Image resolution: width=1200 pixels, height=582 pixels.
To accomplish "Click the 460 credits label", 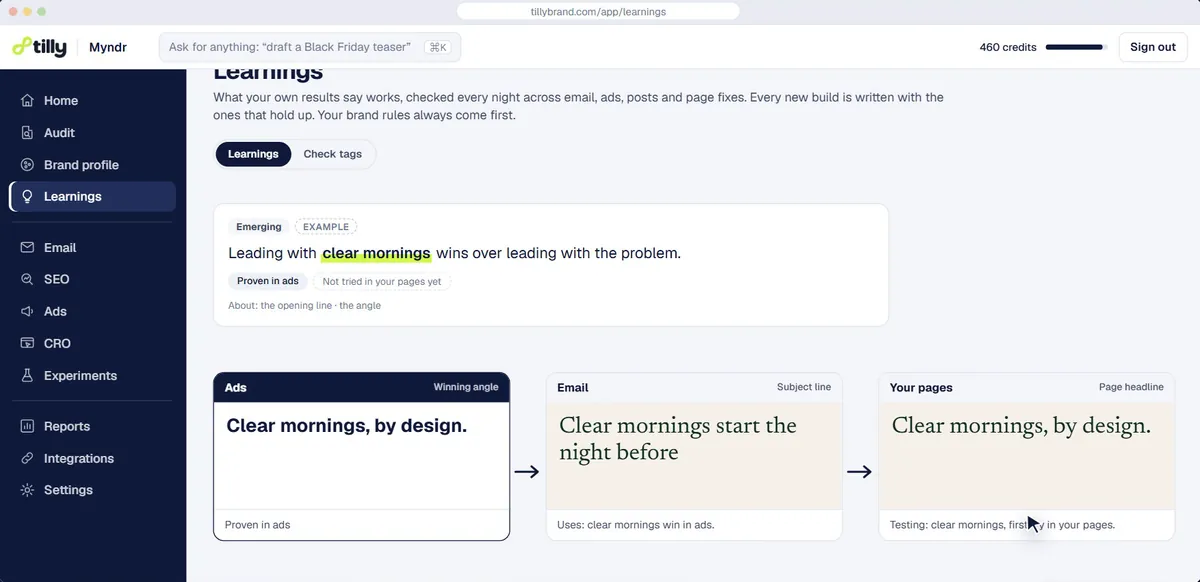I will pos(1008,47).
